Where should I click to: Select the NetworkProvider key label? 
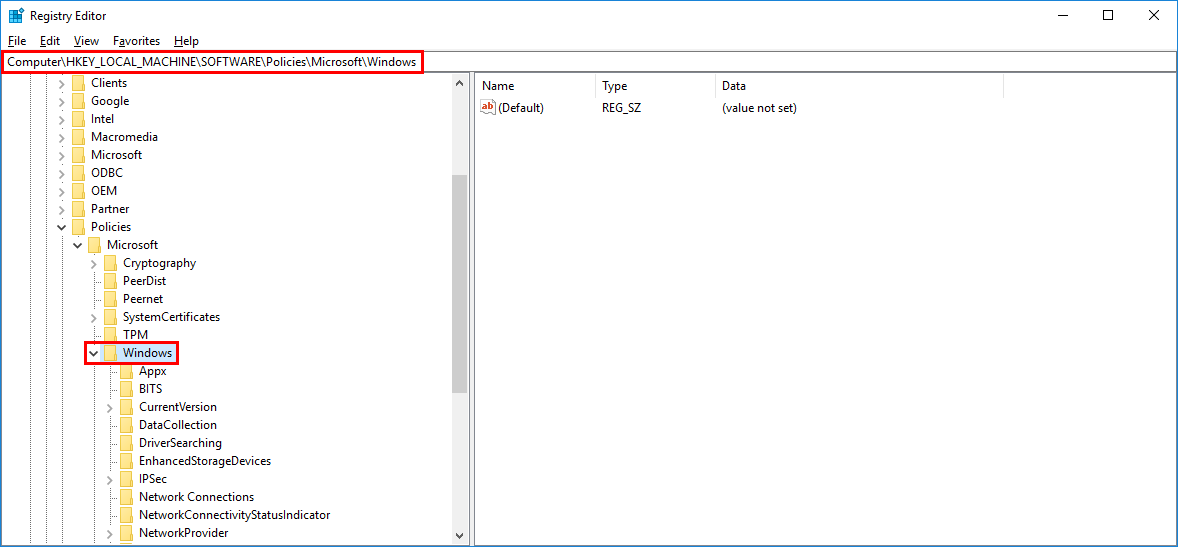183,533
